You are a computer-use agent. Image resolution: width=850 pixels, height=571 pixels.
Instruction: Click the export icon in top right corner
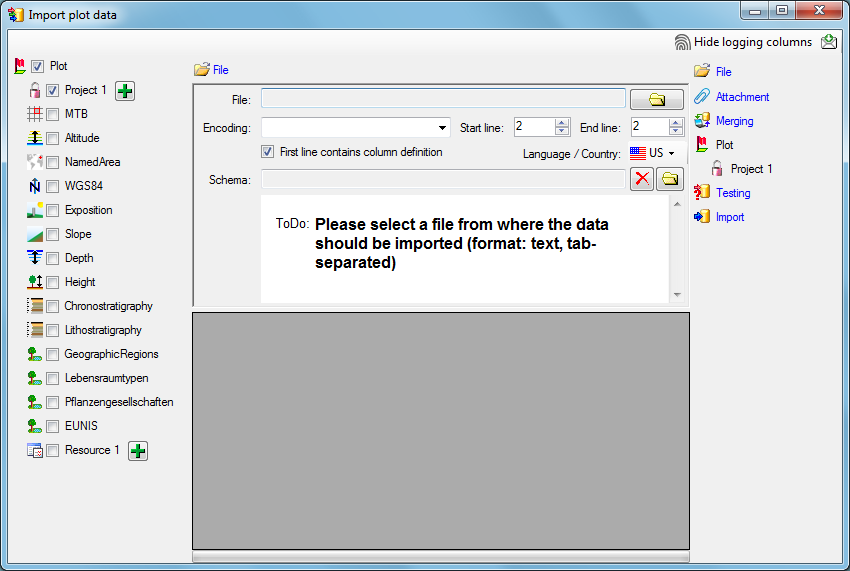click(829, 42)
